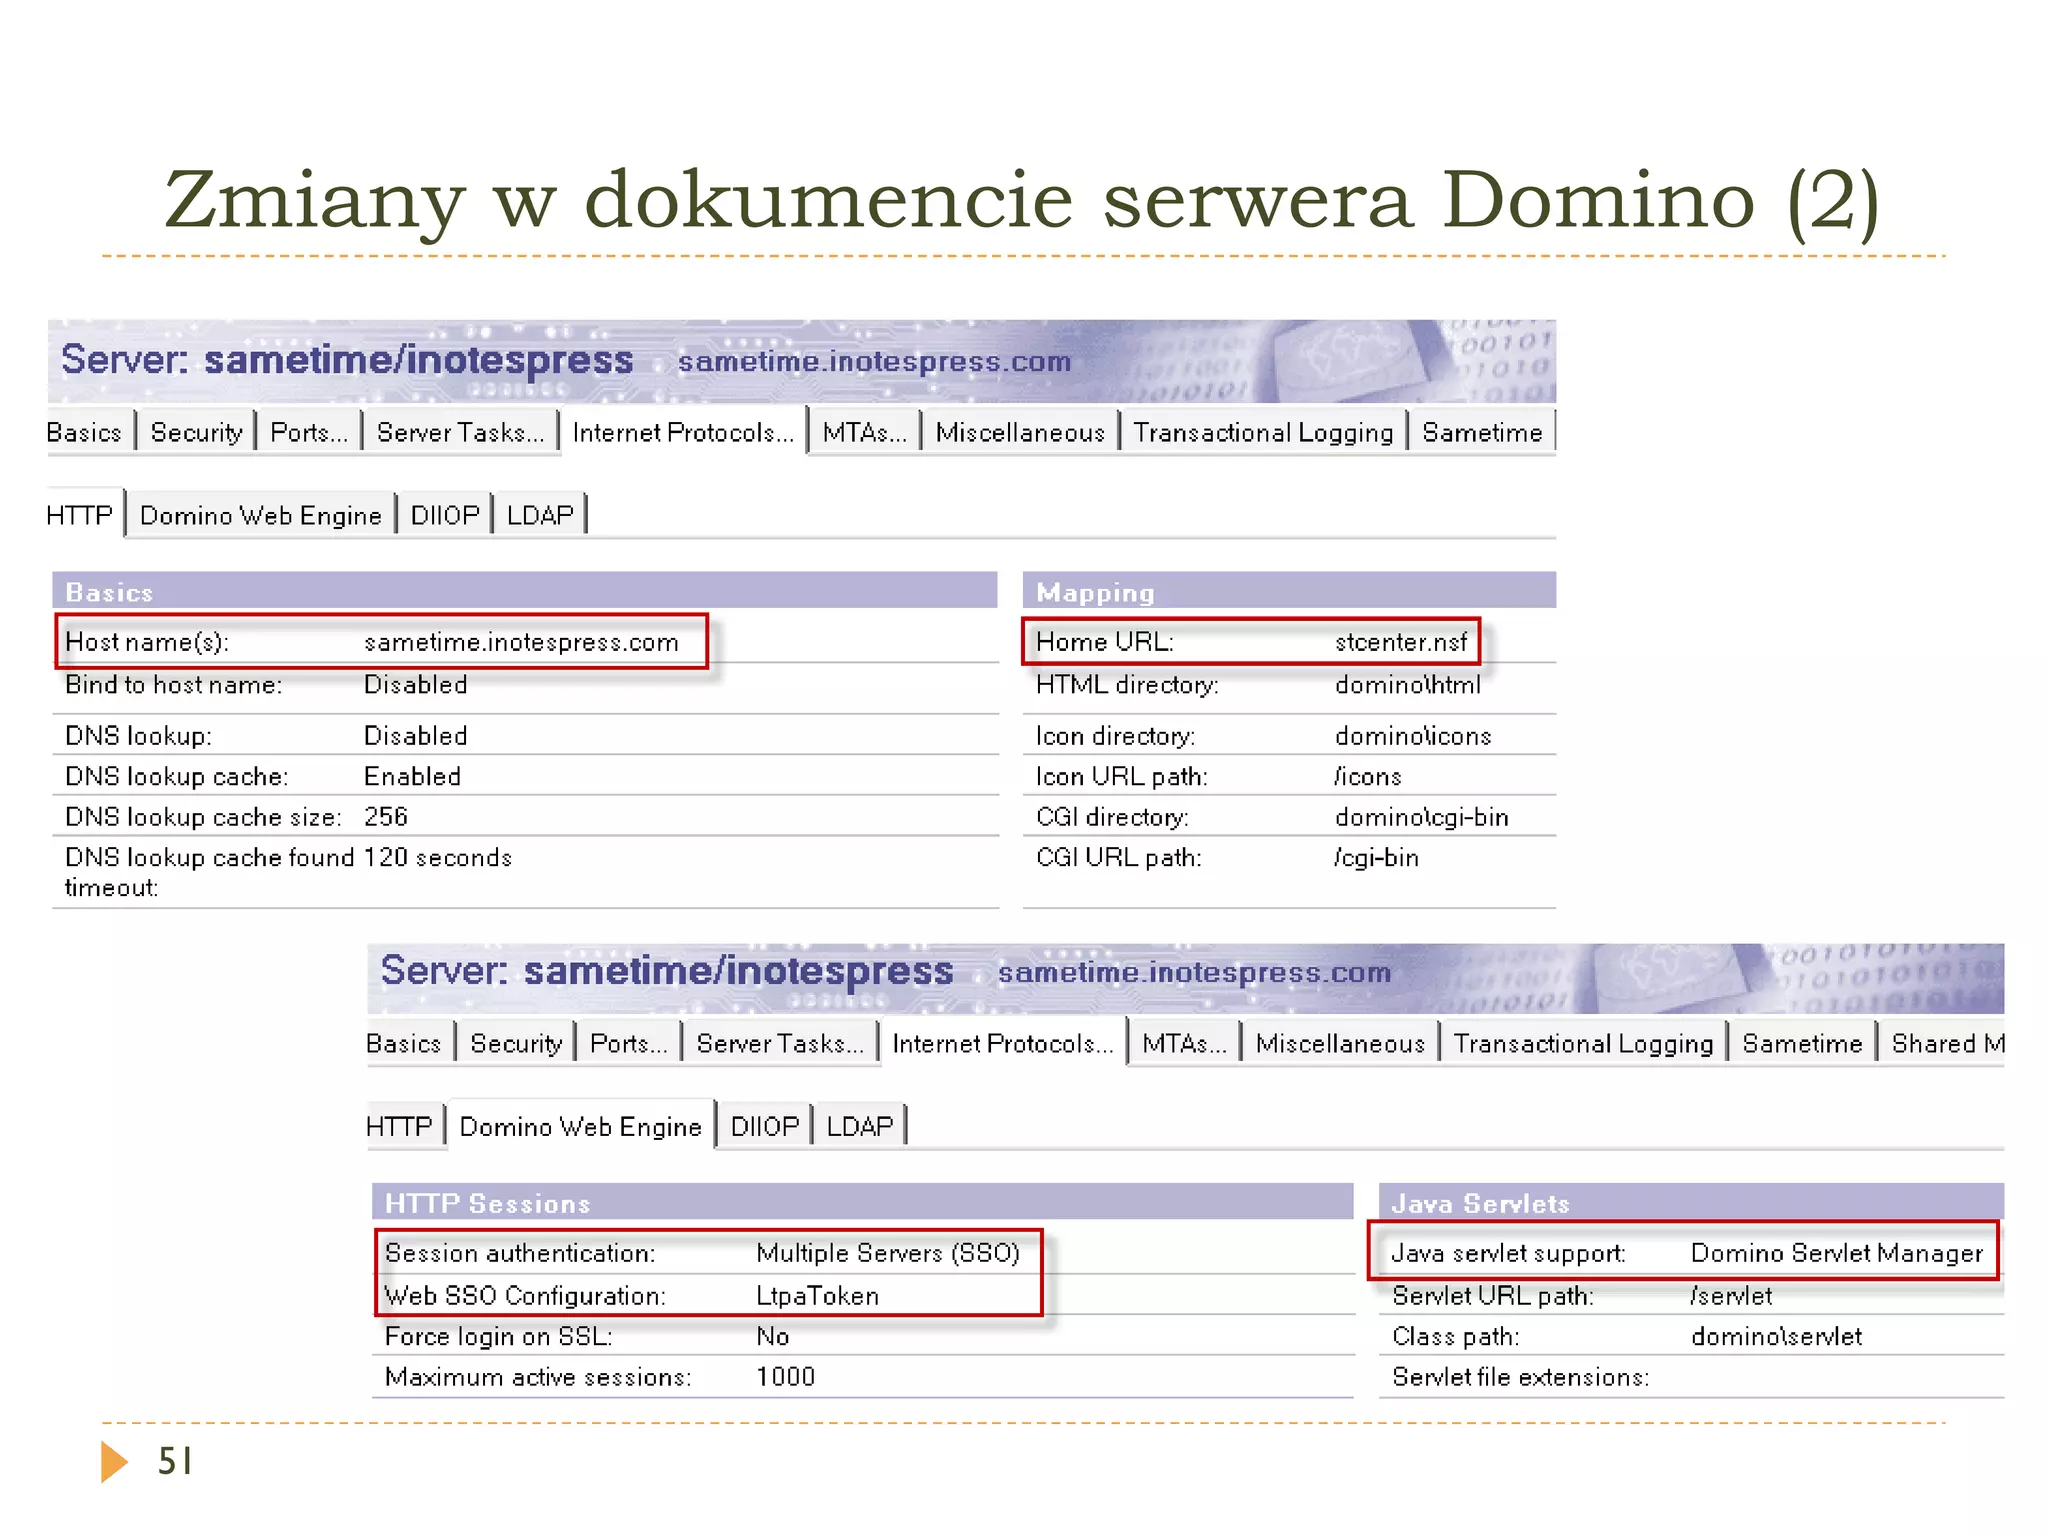This screenshot has width=2048, height=1536.
Task: Click Java servlet support value Domino Servlet Manager
Action: (x=1836, y=1253)
